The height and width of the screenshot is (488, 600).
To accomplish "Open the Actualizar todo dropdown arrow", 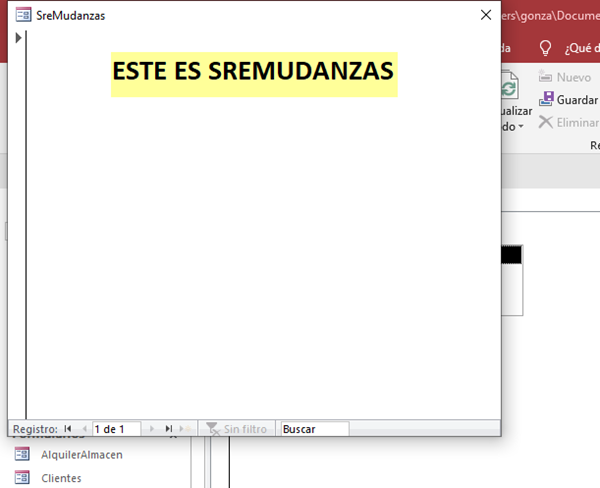I will pos(521,127).
